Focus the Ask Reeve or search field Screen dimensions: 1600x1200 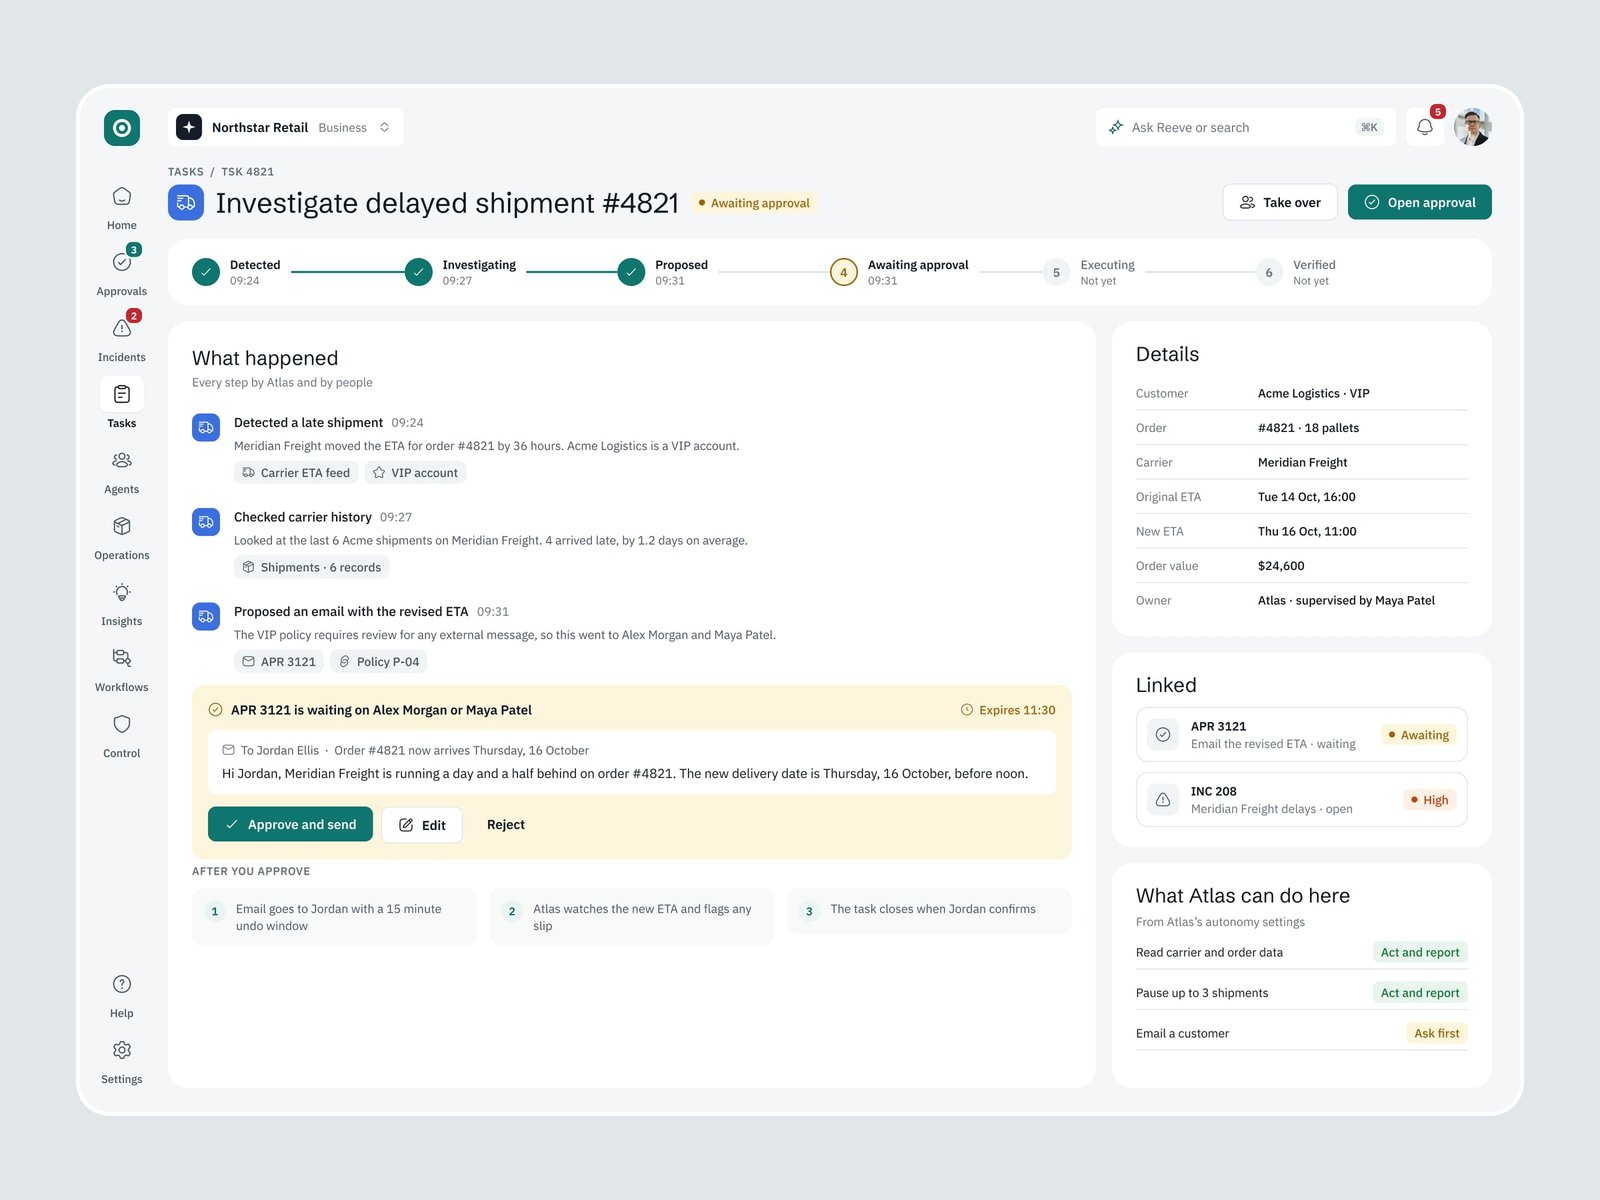pyautogui.click(x=1245, y=127)
